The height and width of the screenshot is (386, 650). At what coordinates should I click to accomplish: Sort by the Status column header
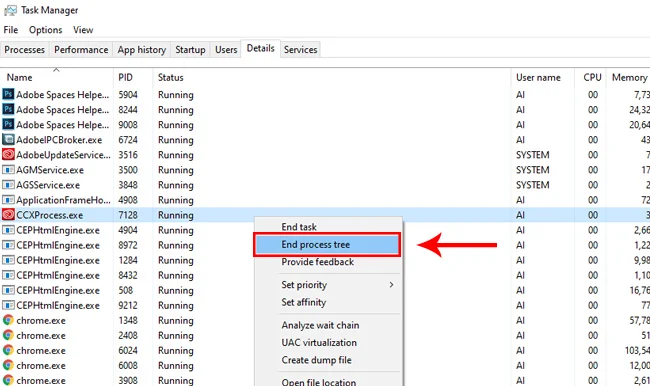pos(332,78)
